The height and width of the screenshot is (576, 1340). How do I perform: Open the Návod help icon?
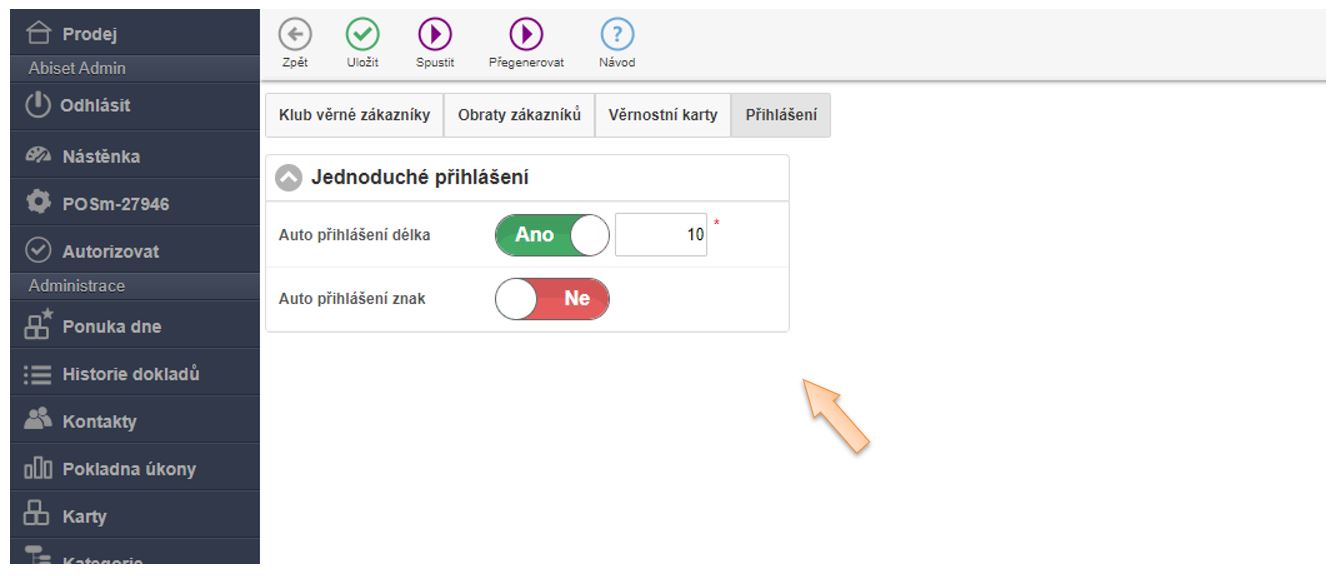tap(617, 35)
